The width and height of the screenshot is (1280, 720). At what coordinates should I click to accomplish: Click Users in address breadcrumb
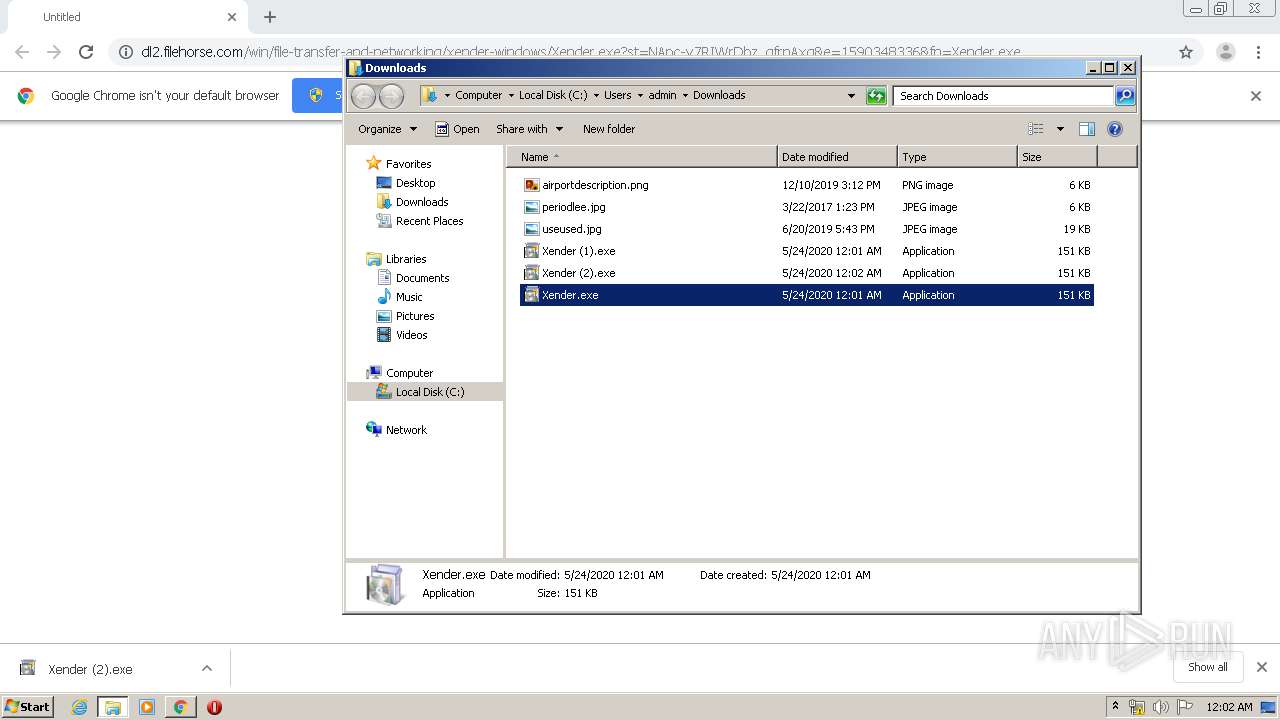tap(617, 96)
